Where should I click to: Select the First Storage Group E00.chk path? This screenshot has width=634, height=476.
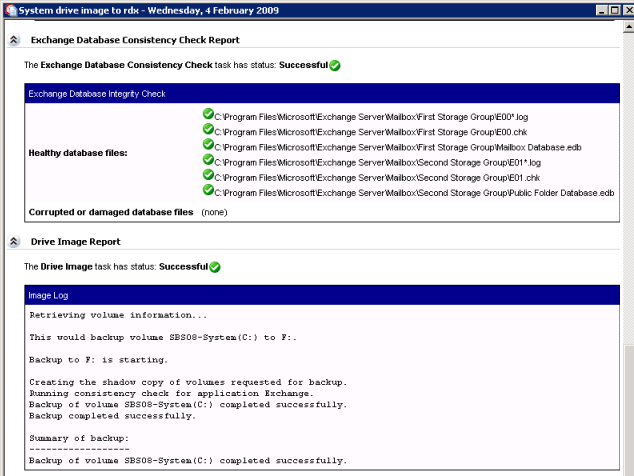coord(371,132)
